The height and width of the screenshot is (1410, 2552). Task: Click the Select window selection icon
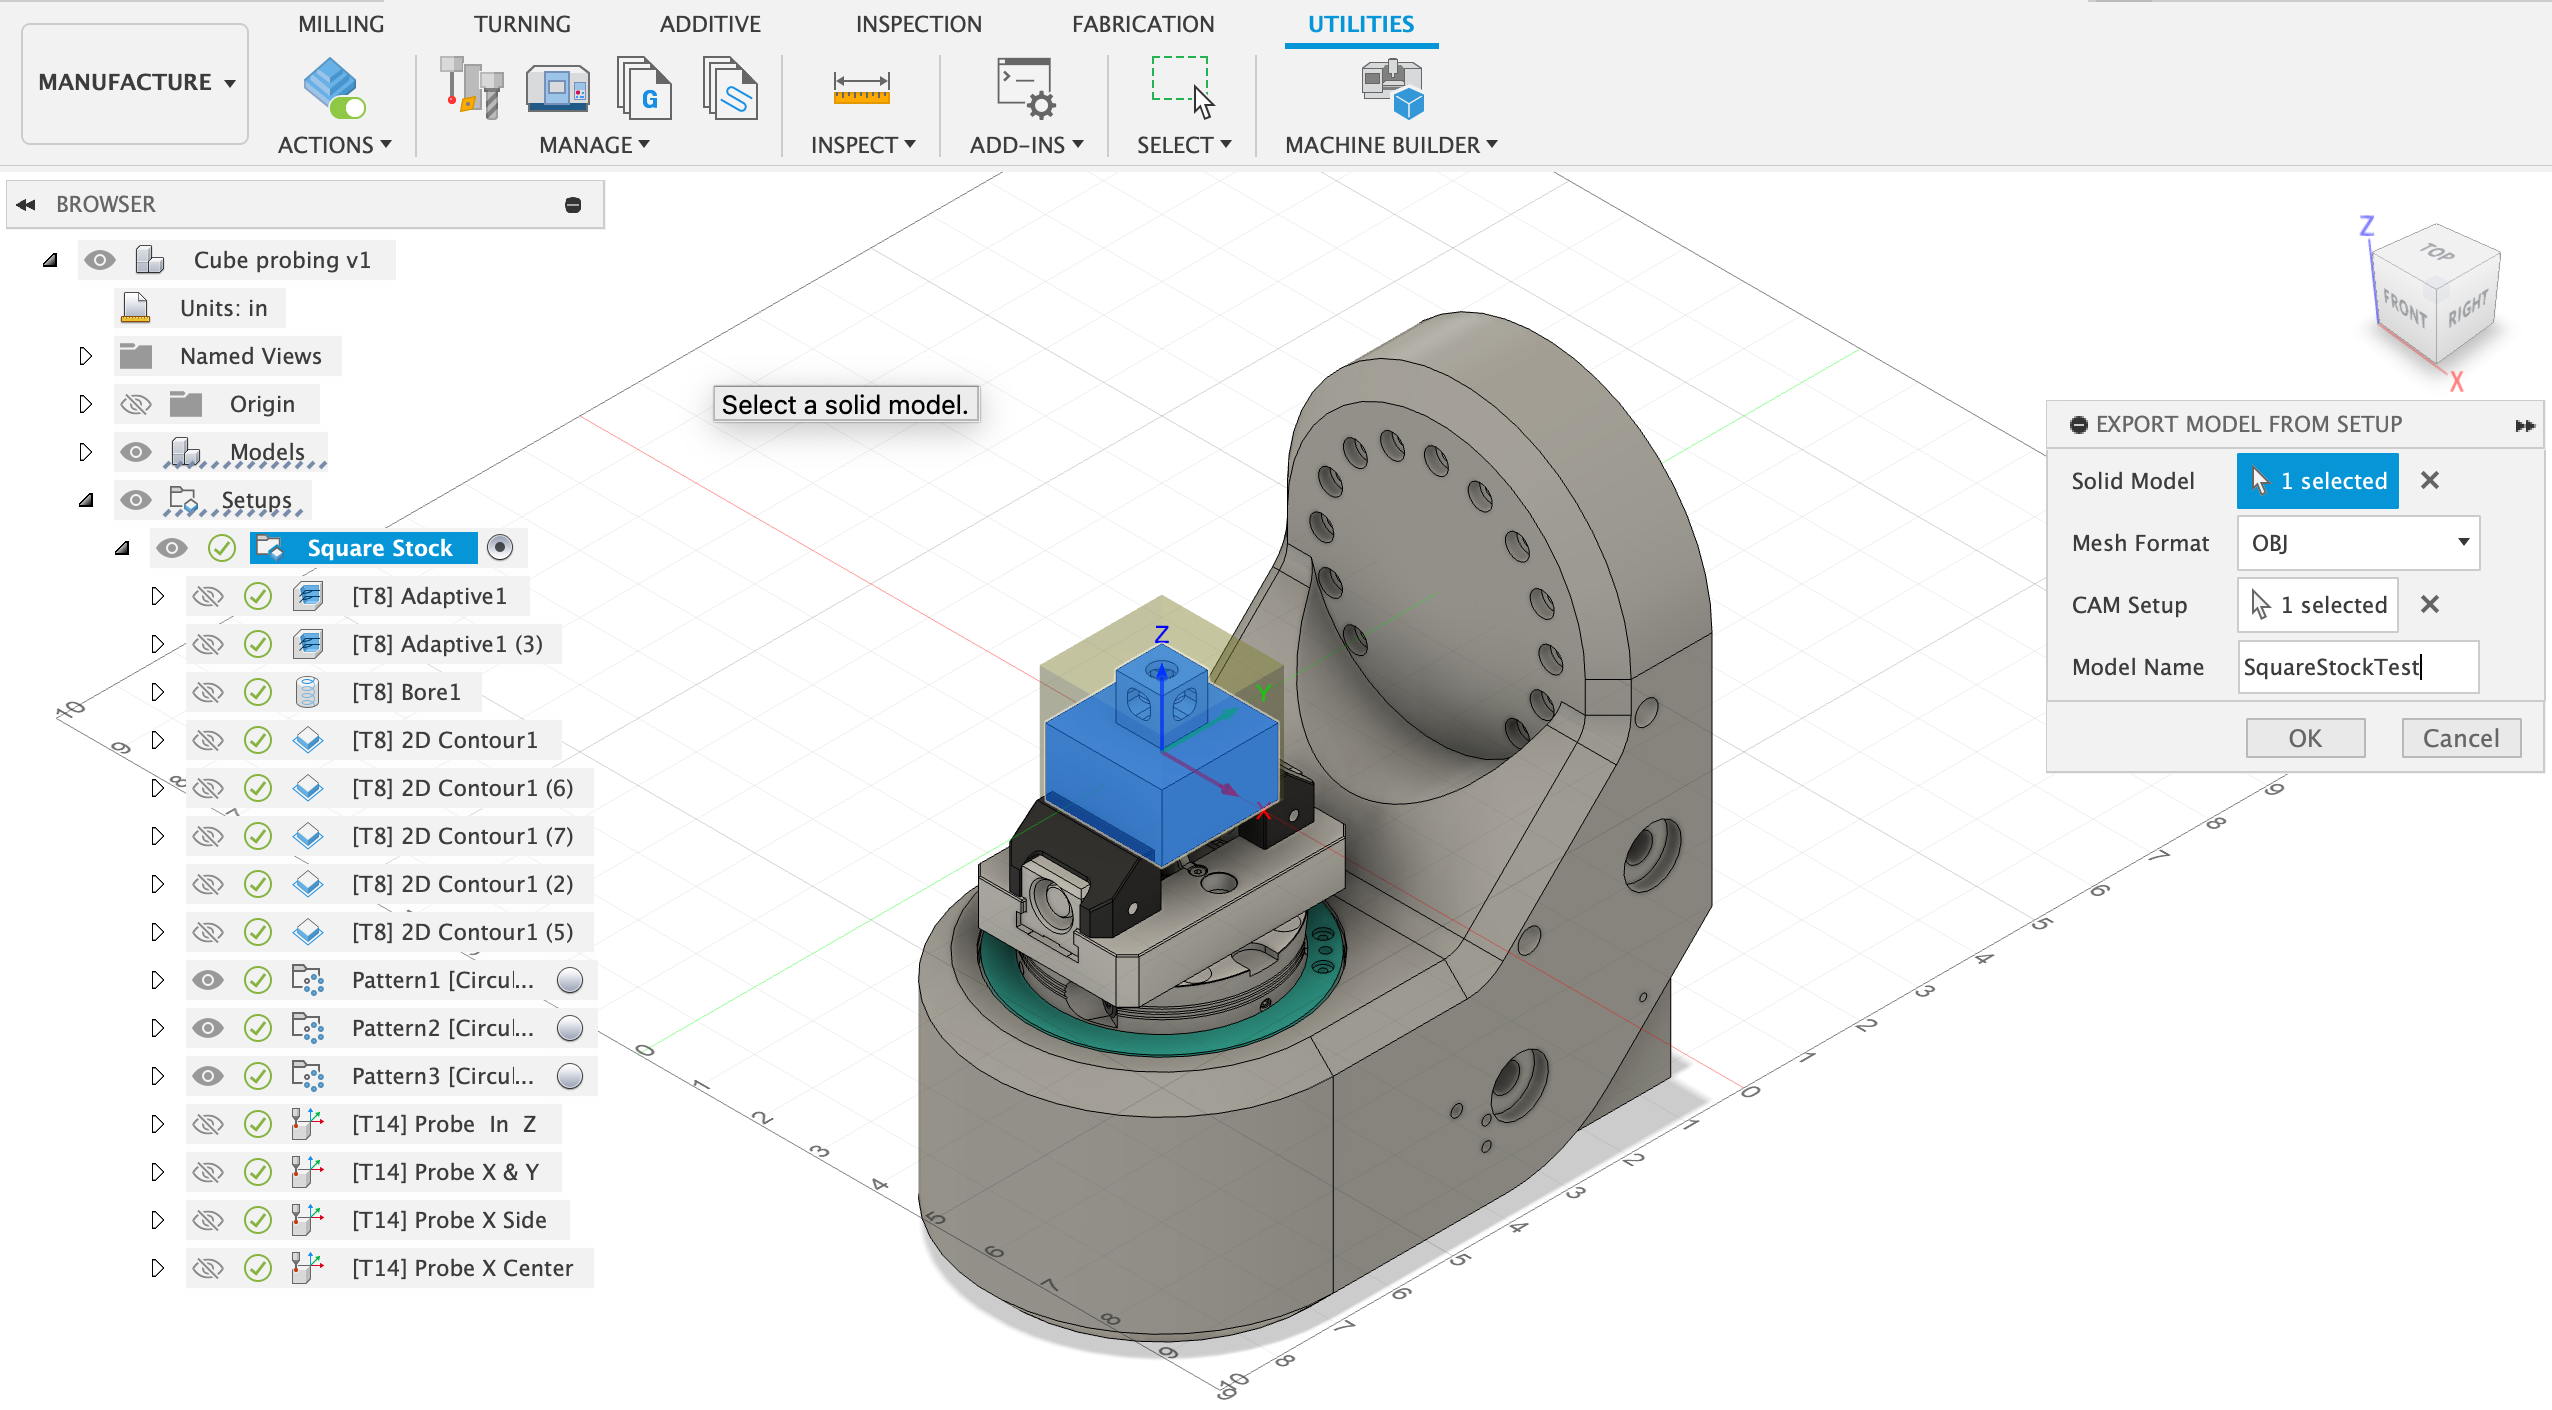pyautogui.click(x=1183, y=88)
